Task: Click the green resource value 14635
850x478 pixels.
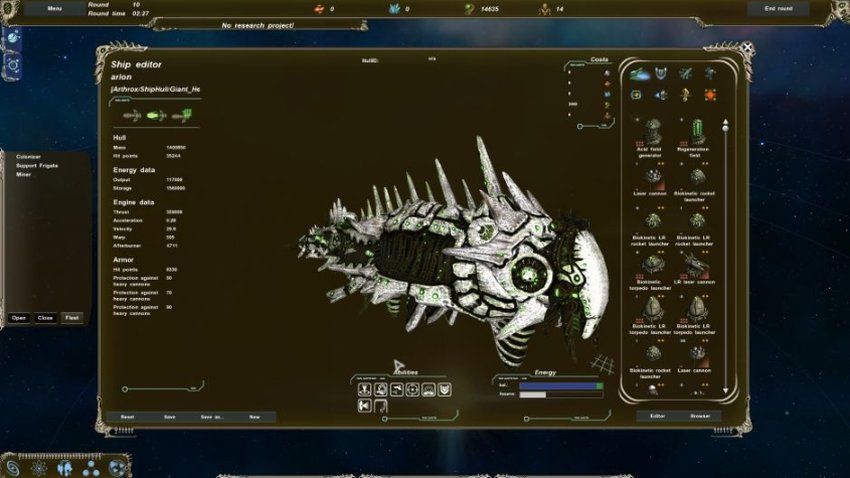Action: coord(490,9)
